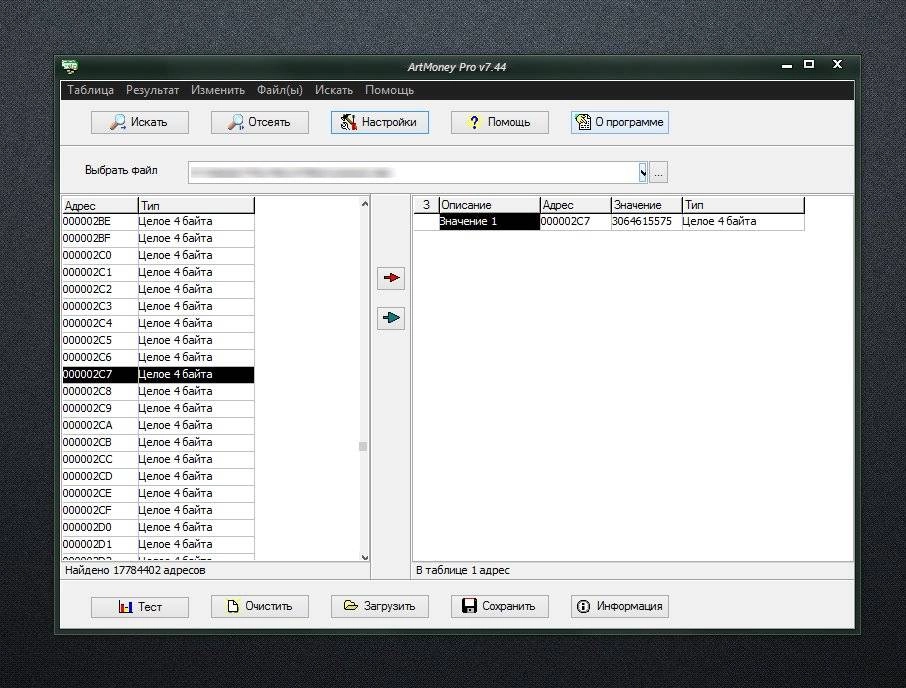Select address row 000002C4
Viewport: 906px width, 688px height.
(x=158, y=323)
